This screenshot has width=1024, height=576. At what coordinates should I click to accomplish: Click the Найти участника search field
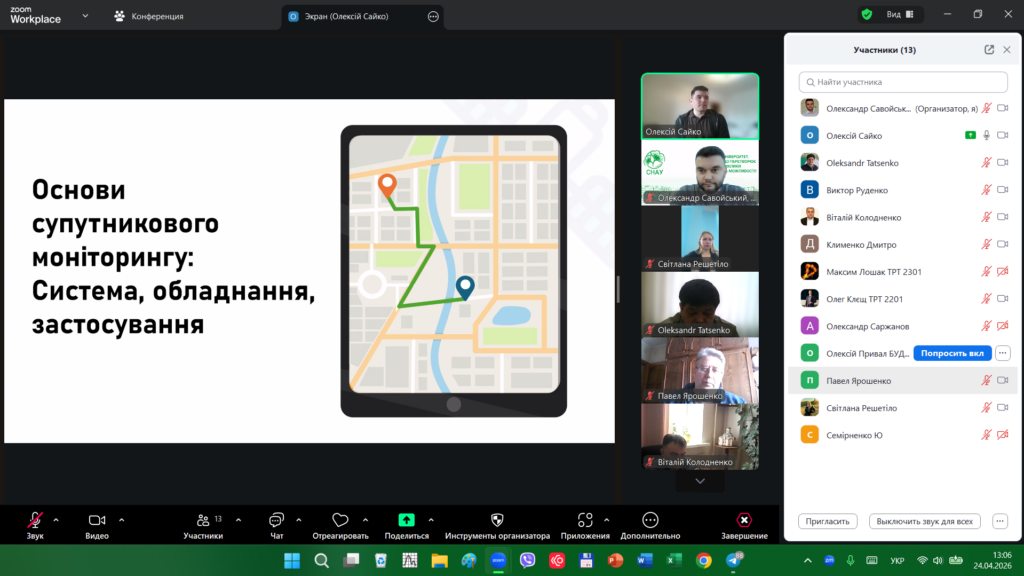click(x=903, y=82)
